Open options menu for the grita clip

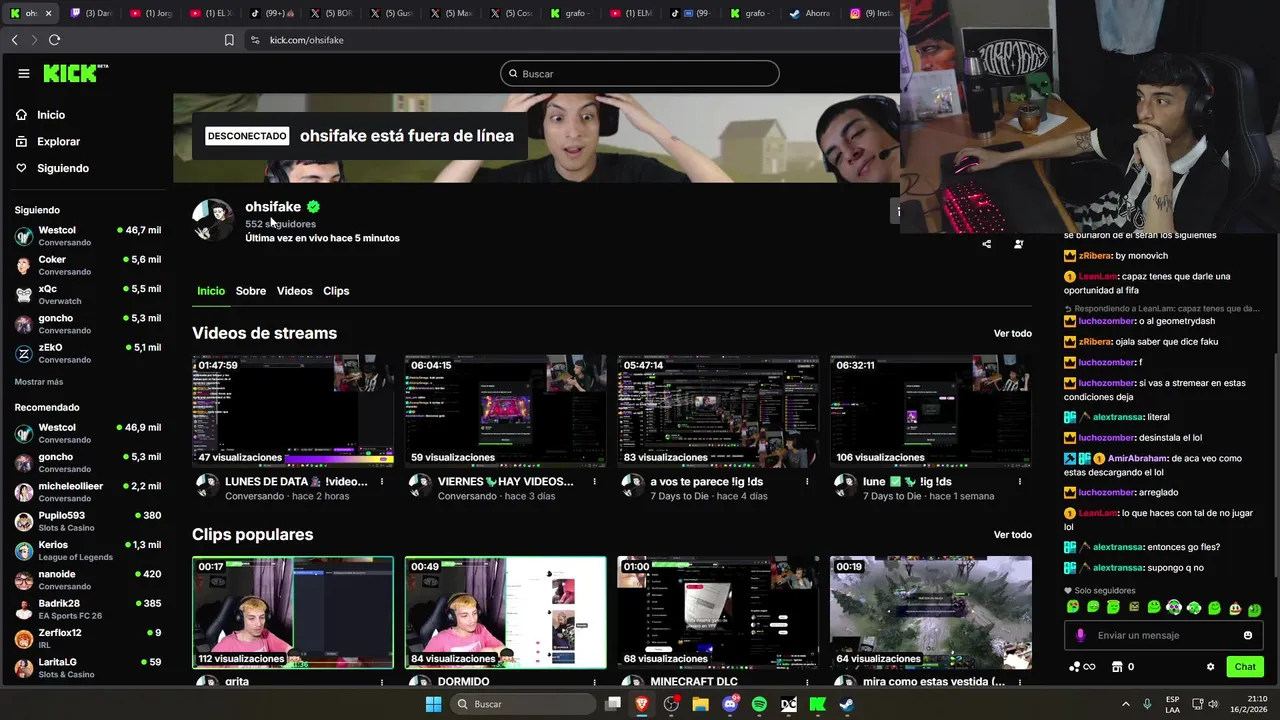click(382, 682)
